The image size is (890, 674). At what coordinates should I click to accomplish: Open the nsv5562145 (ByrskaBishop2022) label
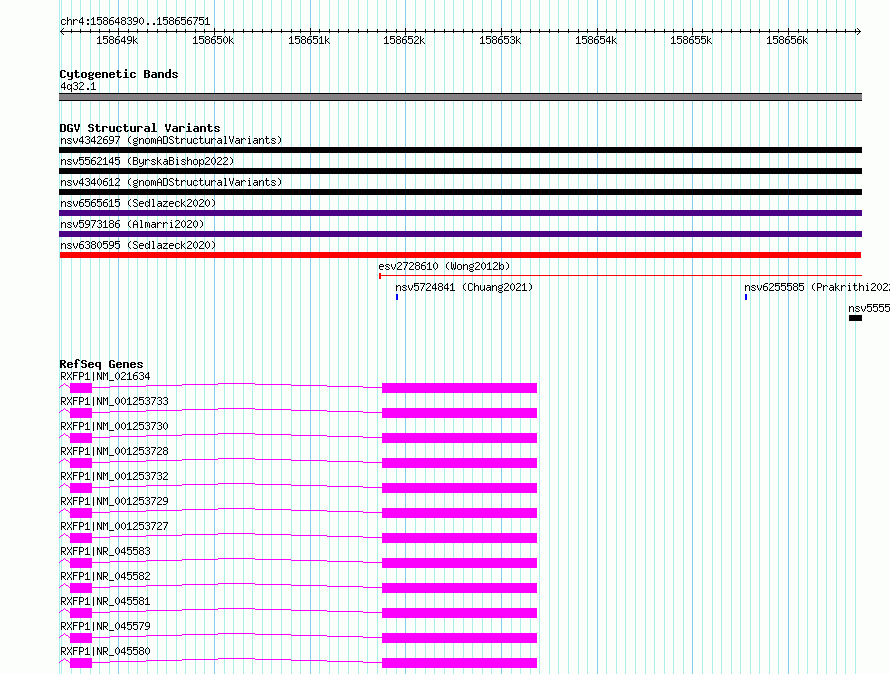click(147, 161)
